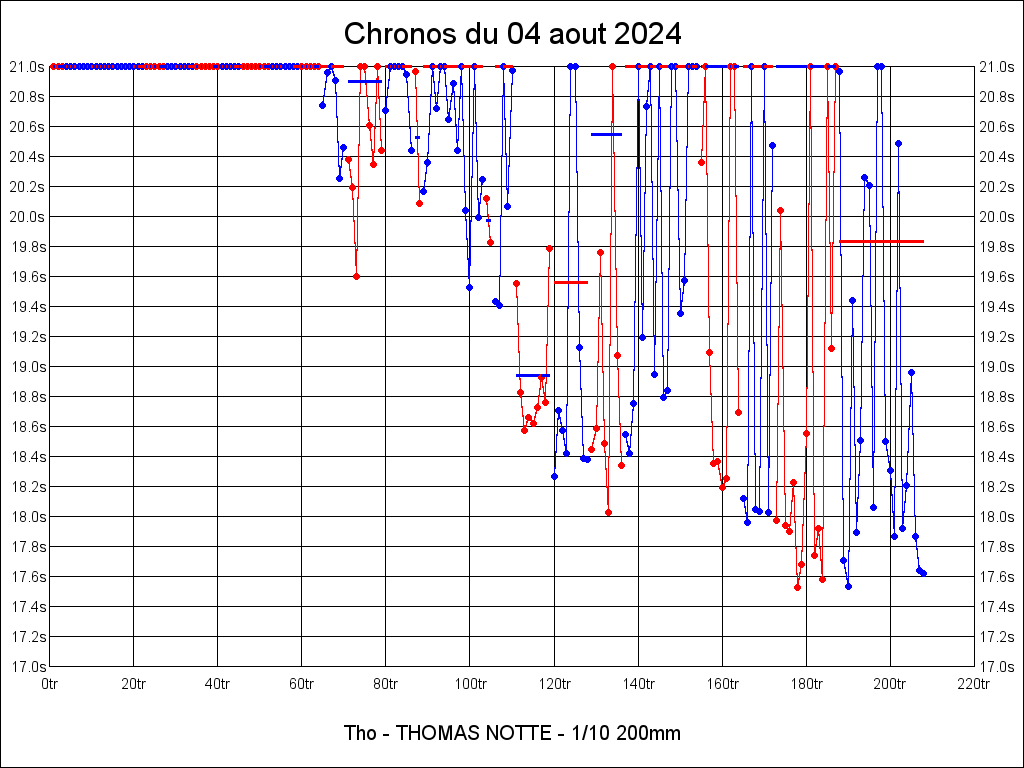This screenshot has height=768, width=1024.
Task: Click the "220tr" x-axis label
Action: 973,684
